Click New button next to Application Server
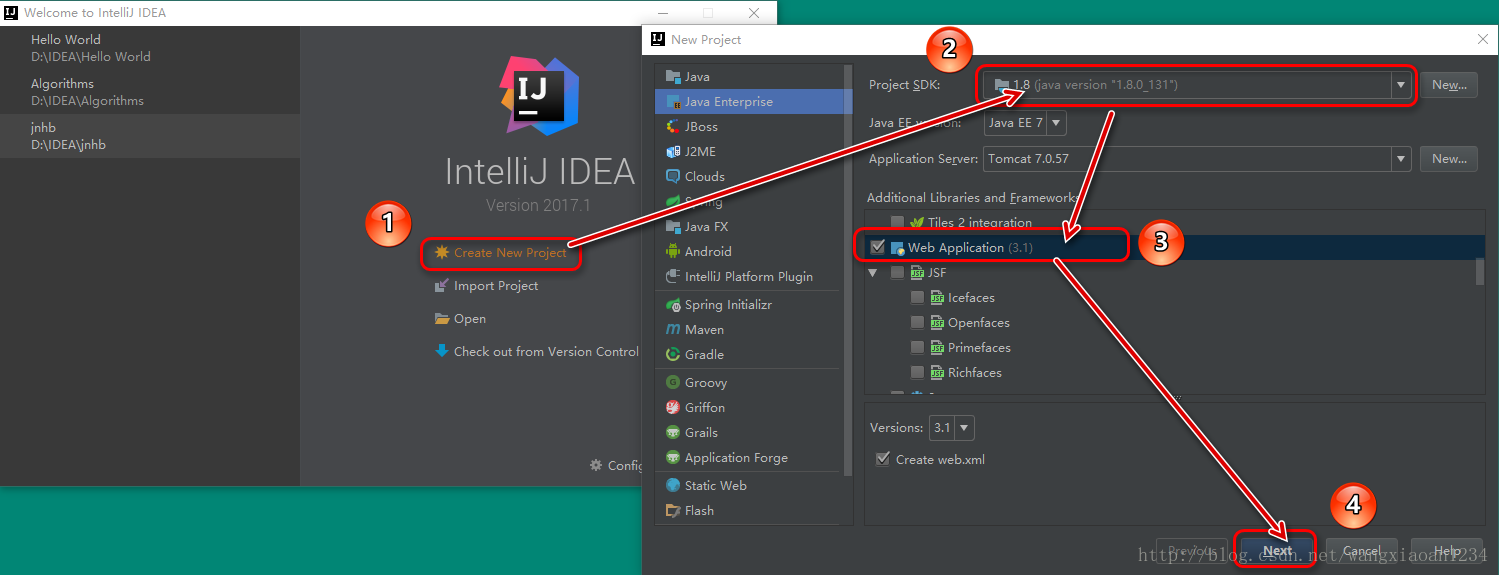This screenshot has height=575, width=1499. point(1449,159)
